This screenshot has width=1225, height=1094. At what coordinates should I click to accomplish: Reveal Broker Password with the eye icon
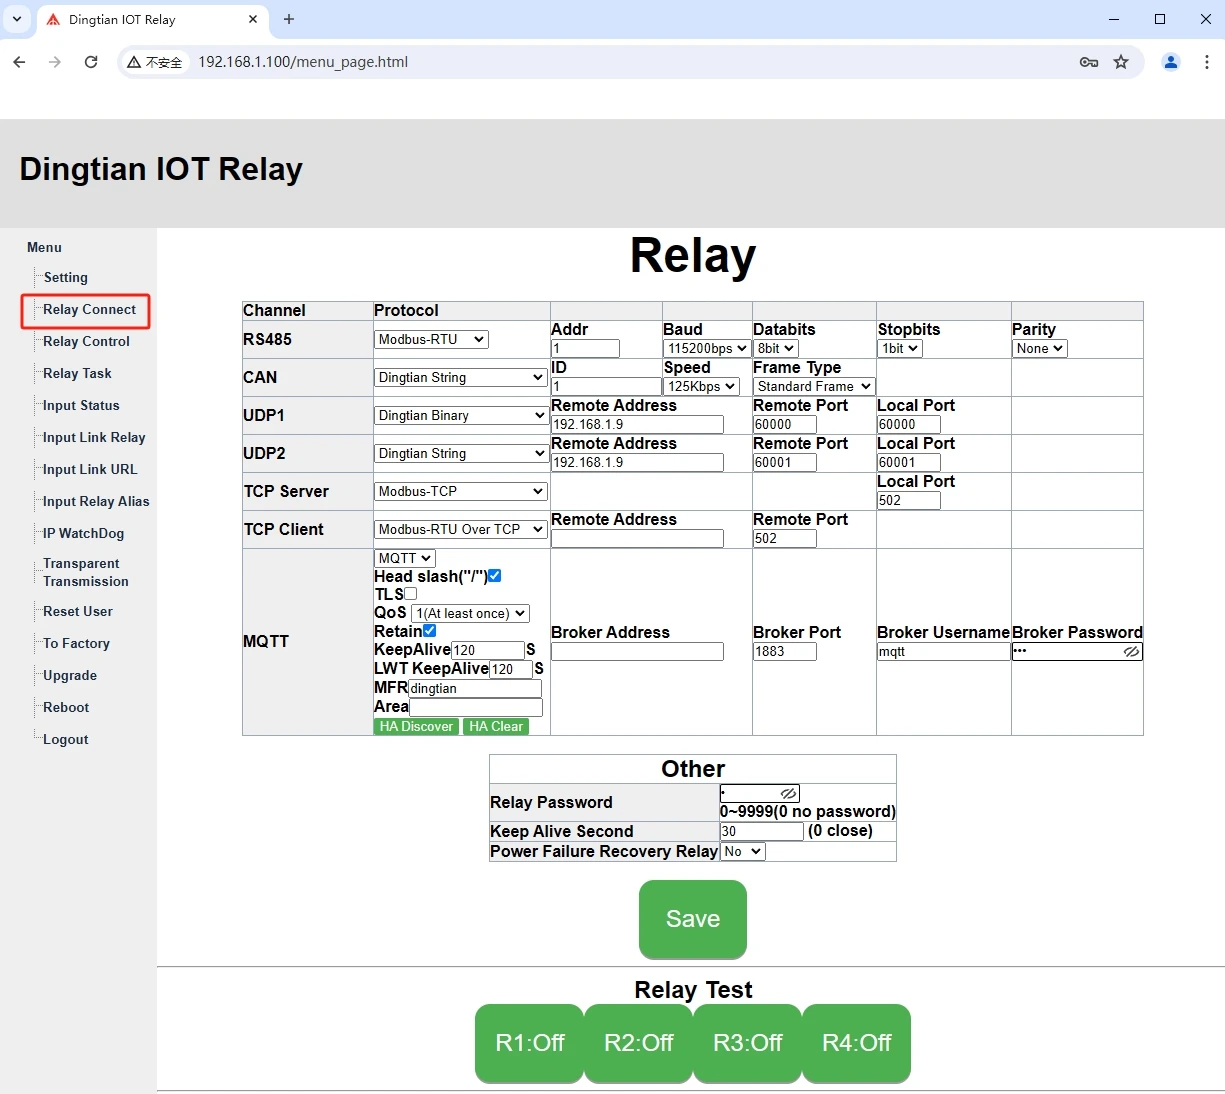tap(1131, 652)
